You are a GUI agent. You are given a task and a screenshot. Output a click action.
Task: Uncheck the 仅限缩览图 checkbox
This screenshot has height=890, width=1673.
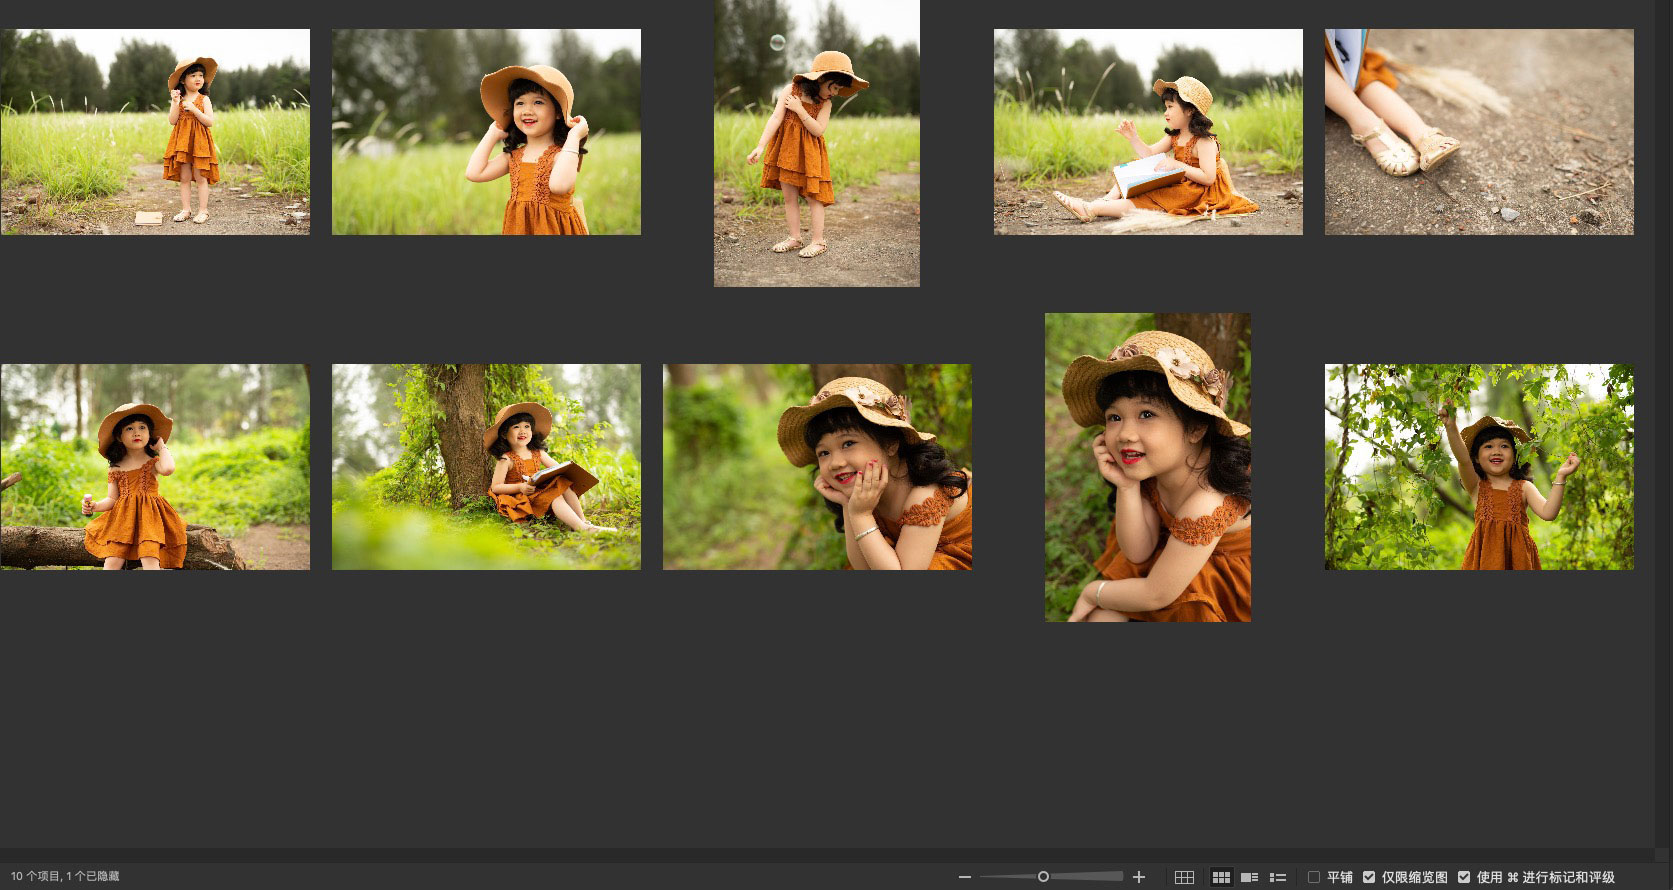[x=1369, y=877]
